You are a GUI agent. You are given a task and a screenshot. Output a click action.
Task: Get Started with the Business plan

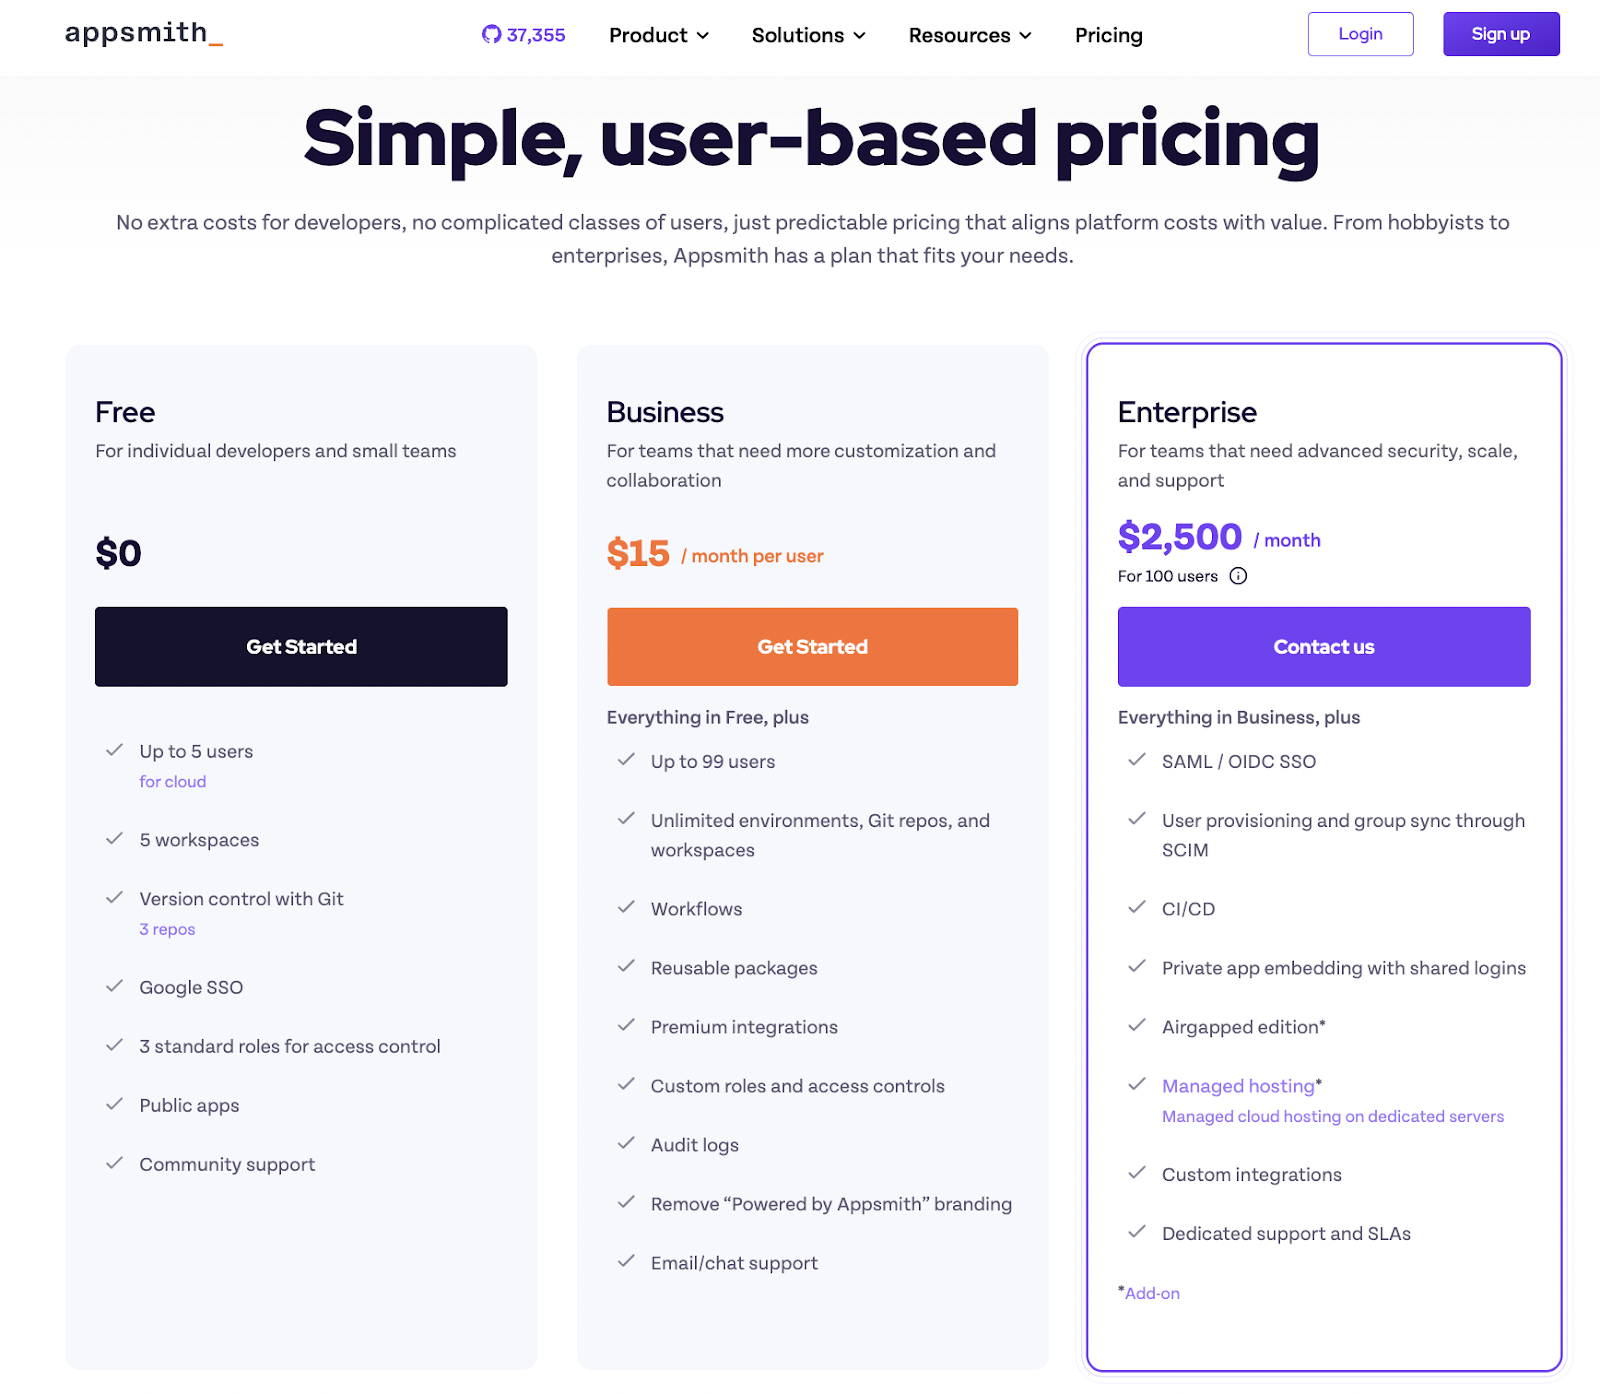pos(811,646)
